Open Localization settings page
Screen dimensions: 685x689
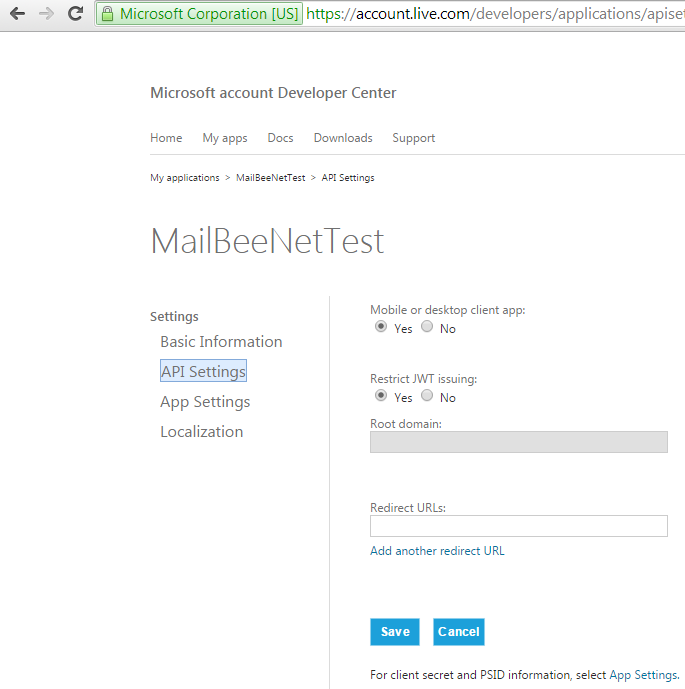(202, 432)
